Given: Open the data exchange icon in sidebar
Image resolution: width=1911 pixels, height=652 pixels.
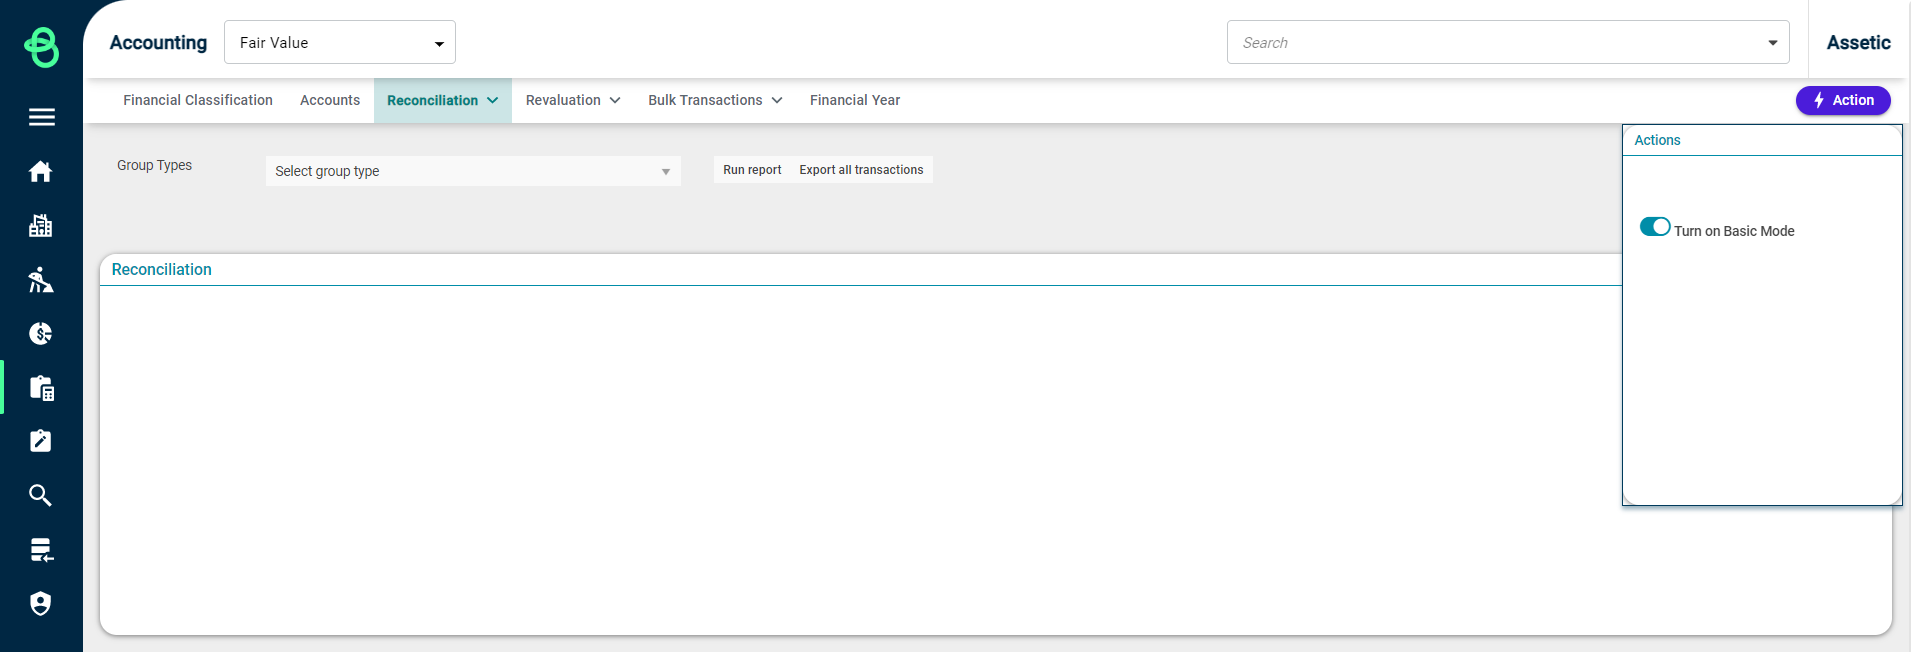Looking at the screenshot, I should (x=41, y=549).
